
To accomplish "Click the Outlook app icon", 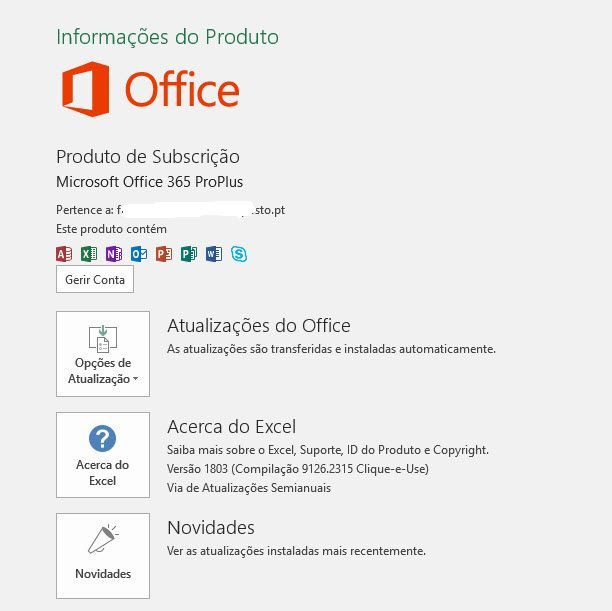I will point(139,254).
